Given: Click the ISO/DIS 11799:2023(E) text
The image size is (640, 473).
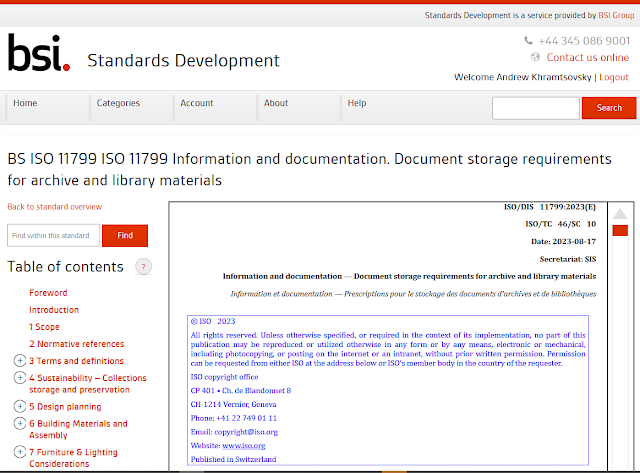Looking at the screenshot, I should click(x=550, y=207).
